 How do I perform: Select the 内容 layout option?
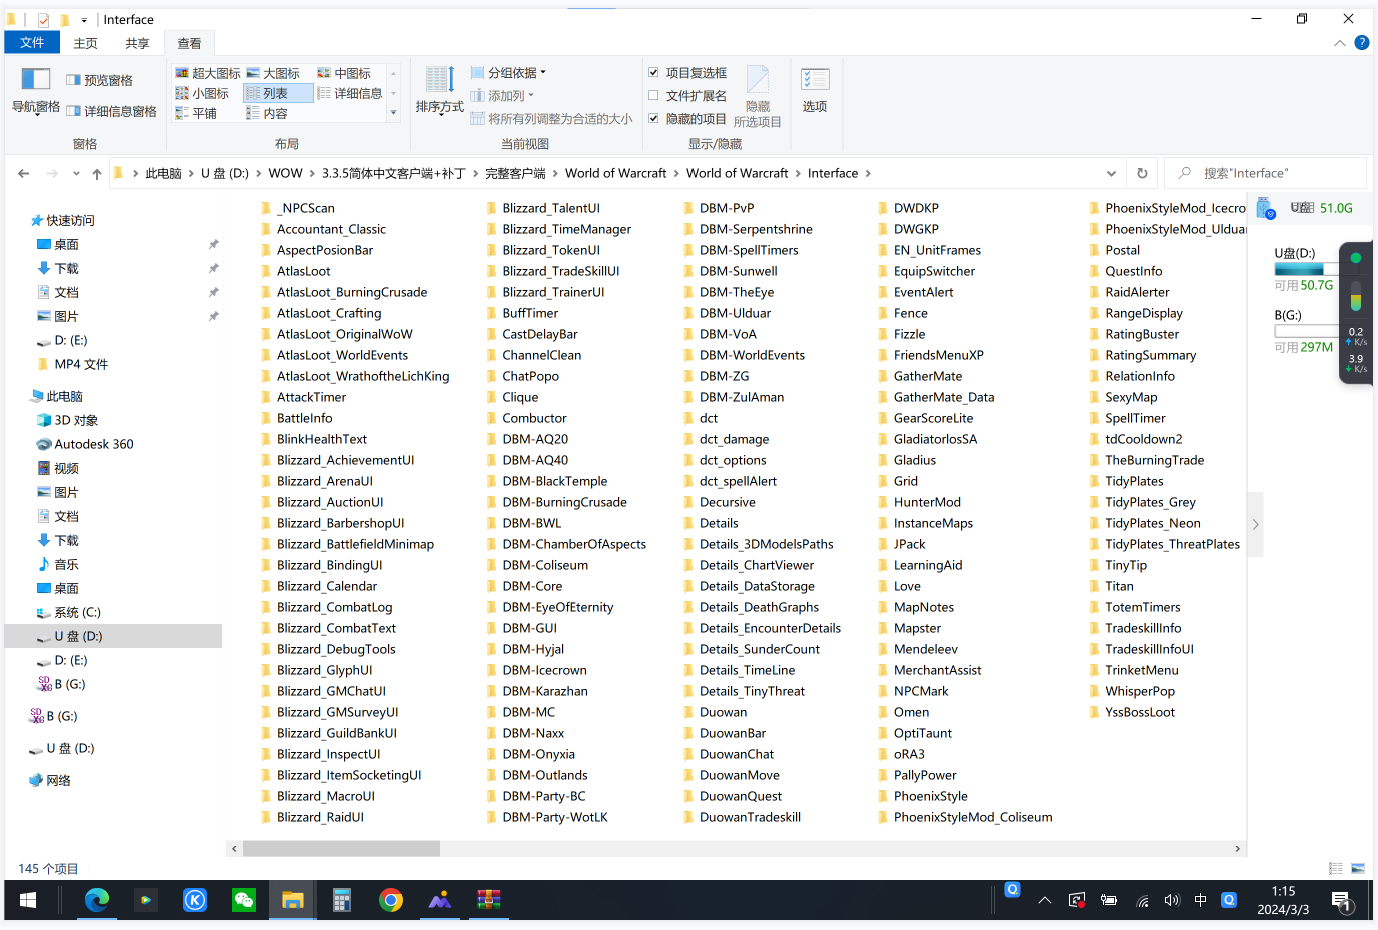(x=267, y=113)
